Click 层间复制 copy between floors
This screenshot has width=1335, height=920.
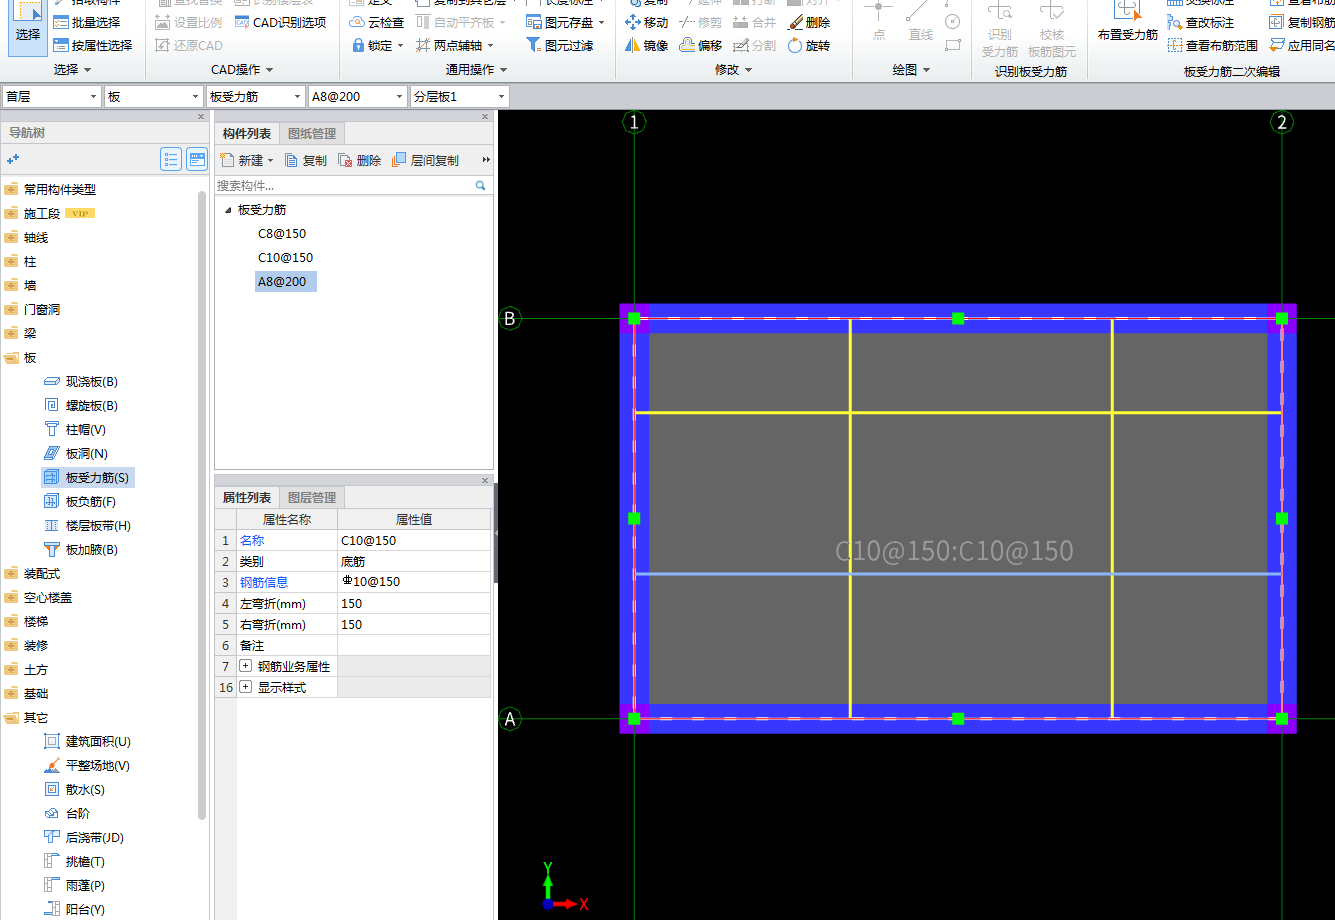pyautogui.click(x=425, y=160)
